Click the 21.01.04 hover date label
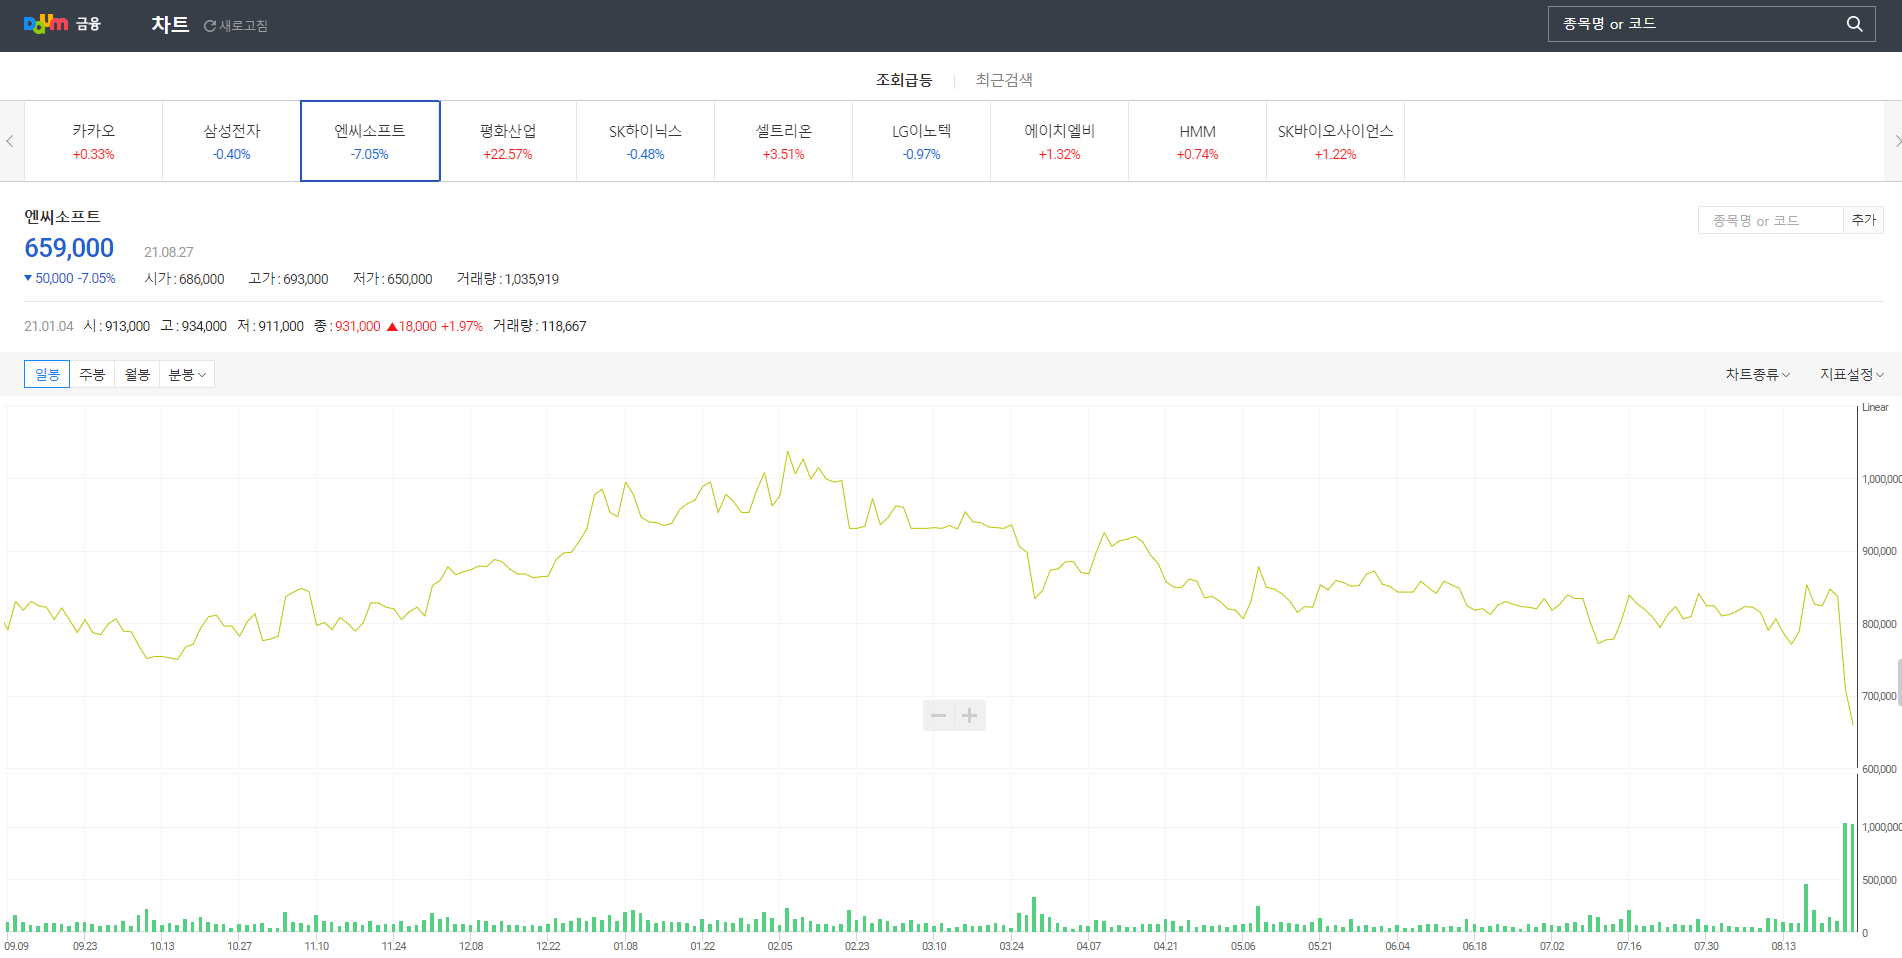Screen dimensions: 1902x958 pyautogui.click(x=49, y=326)
